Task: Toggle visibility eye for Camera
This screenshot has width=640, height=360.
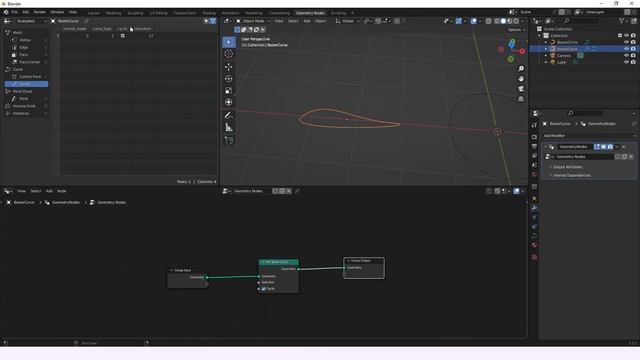Action: coord(626,56)
